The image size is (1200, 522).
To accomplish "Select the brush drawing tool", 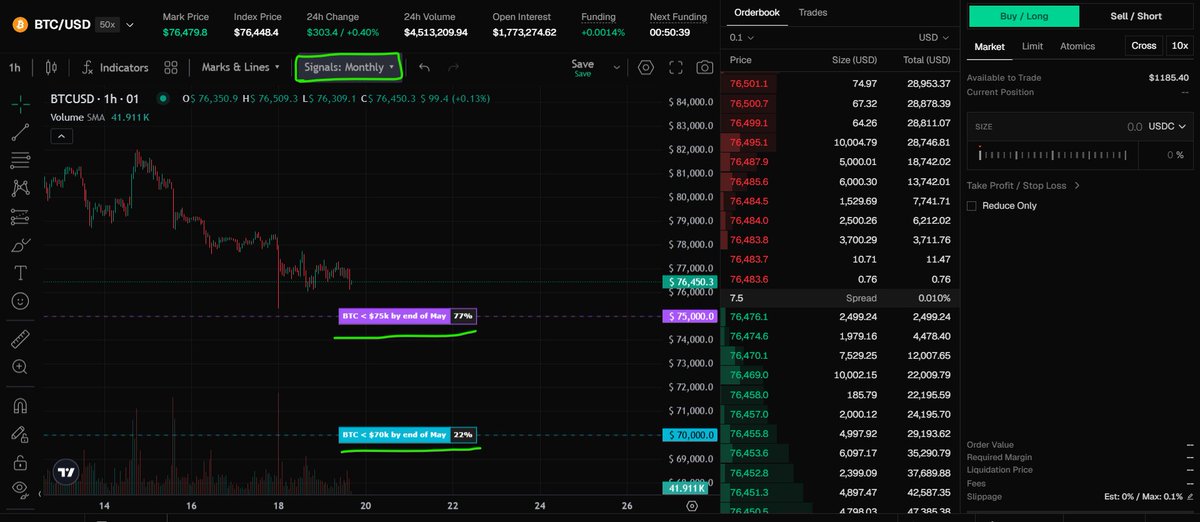I will coord(20,244).
